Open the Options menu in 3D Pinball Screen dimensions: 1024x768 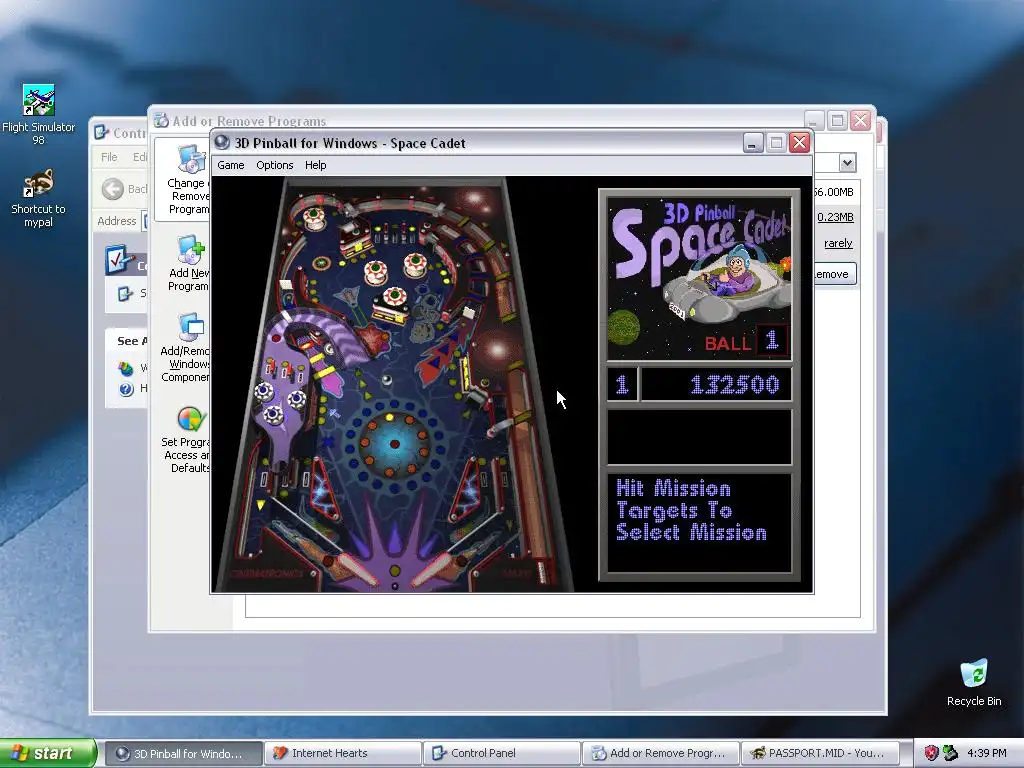point(274,165)
